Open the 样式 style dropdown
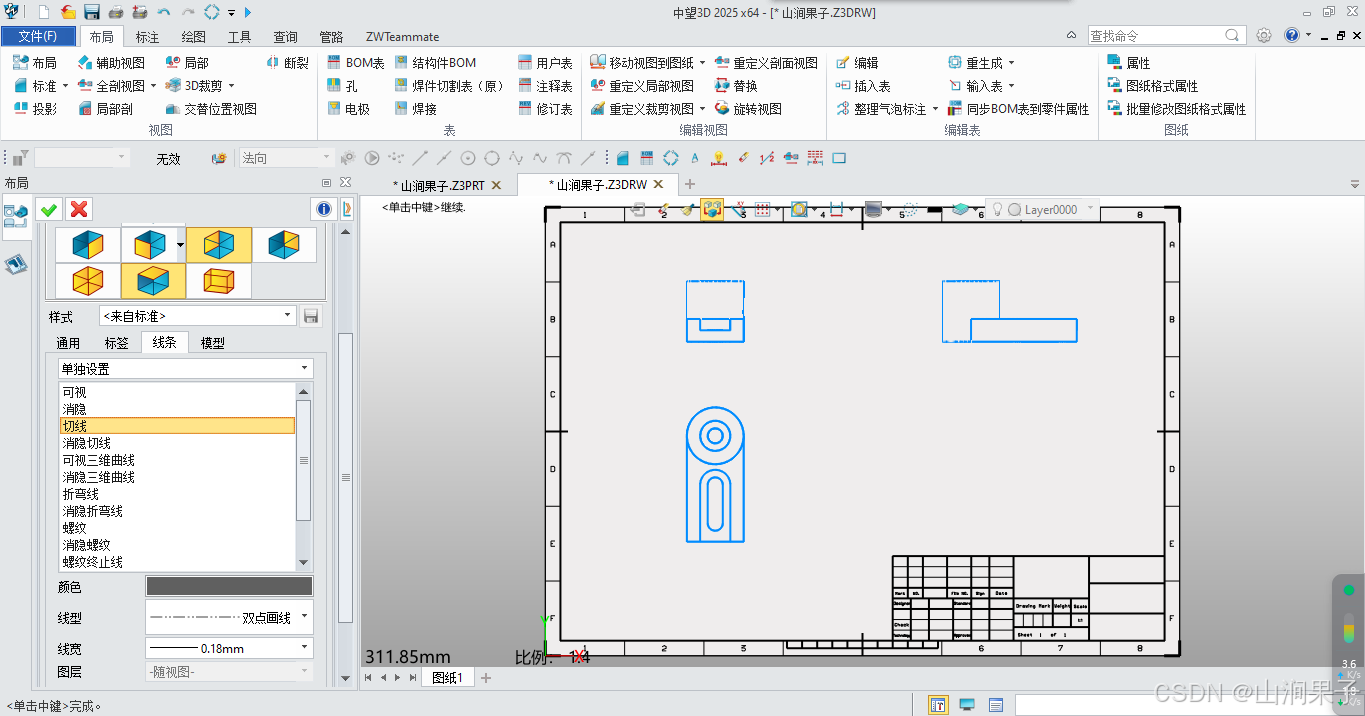 198,316
